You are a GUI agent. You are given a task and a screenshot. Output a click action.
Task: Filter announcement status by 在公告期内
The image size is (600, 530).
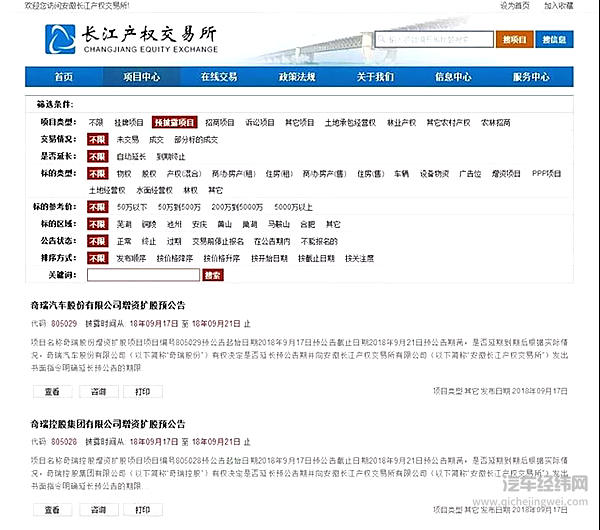pos(272,241)
